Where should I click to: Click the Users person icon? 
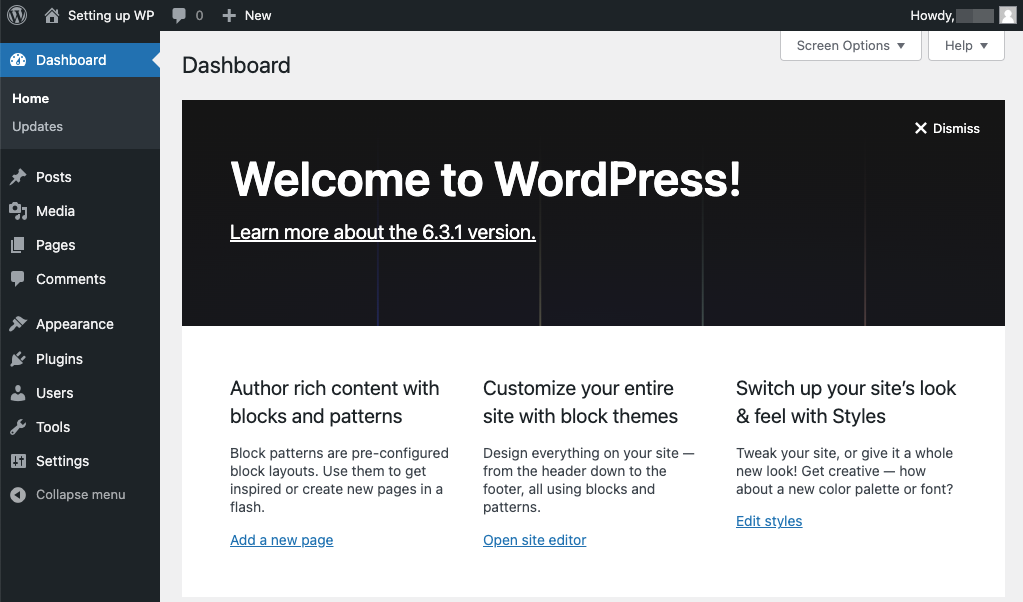18,393
